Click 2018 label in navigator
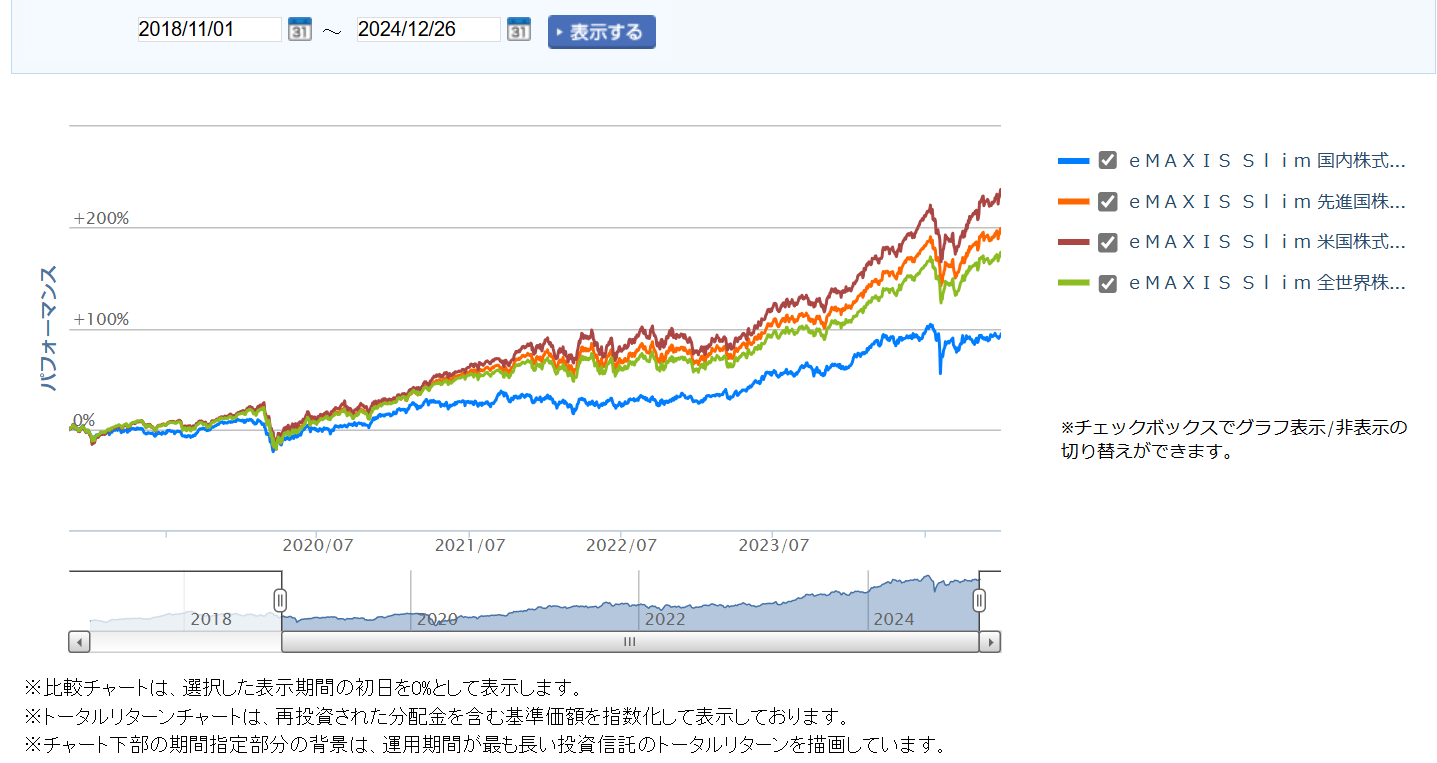 [x=211, y=619]
